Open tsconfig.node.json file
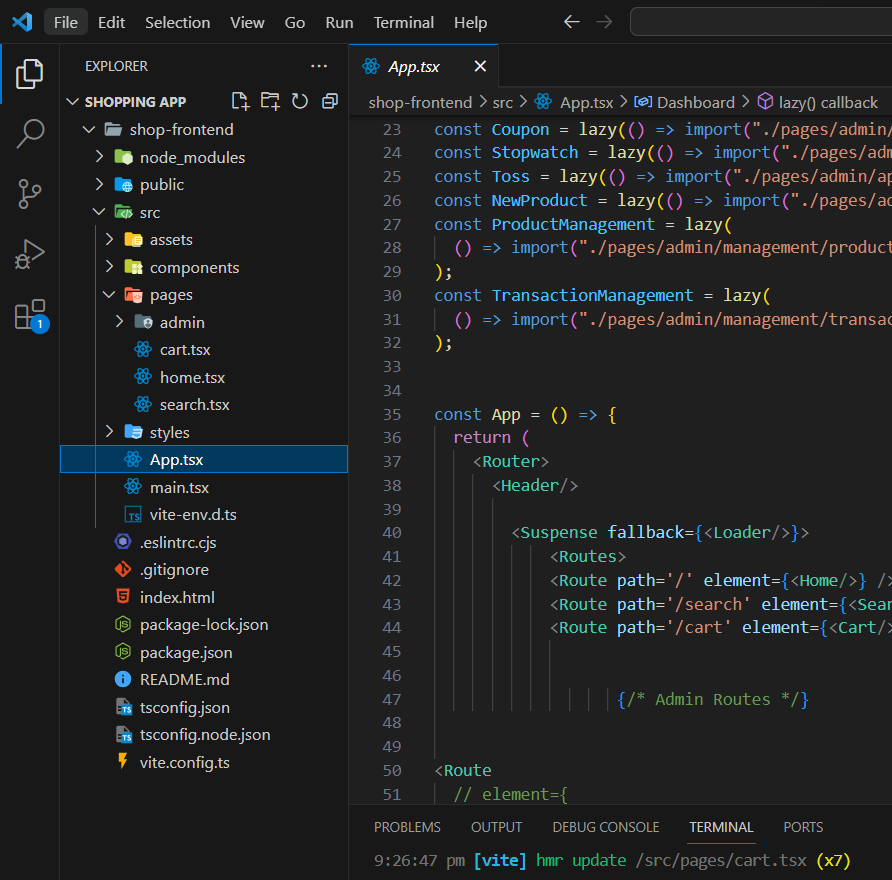 (x=204, y=735)
